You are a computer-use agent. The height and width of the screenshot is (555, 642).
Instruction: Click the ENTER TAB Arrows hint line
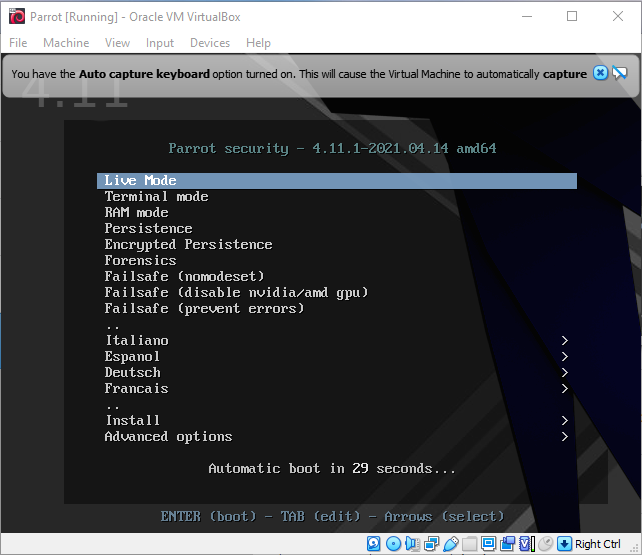click(332, 517)
